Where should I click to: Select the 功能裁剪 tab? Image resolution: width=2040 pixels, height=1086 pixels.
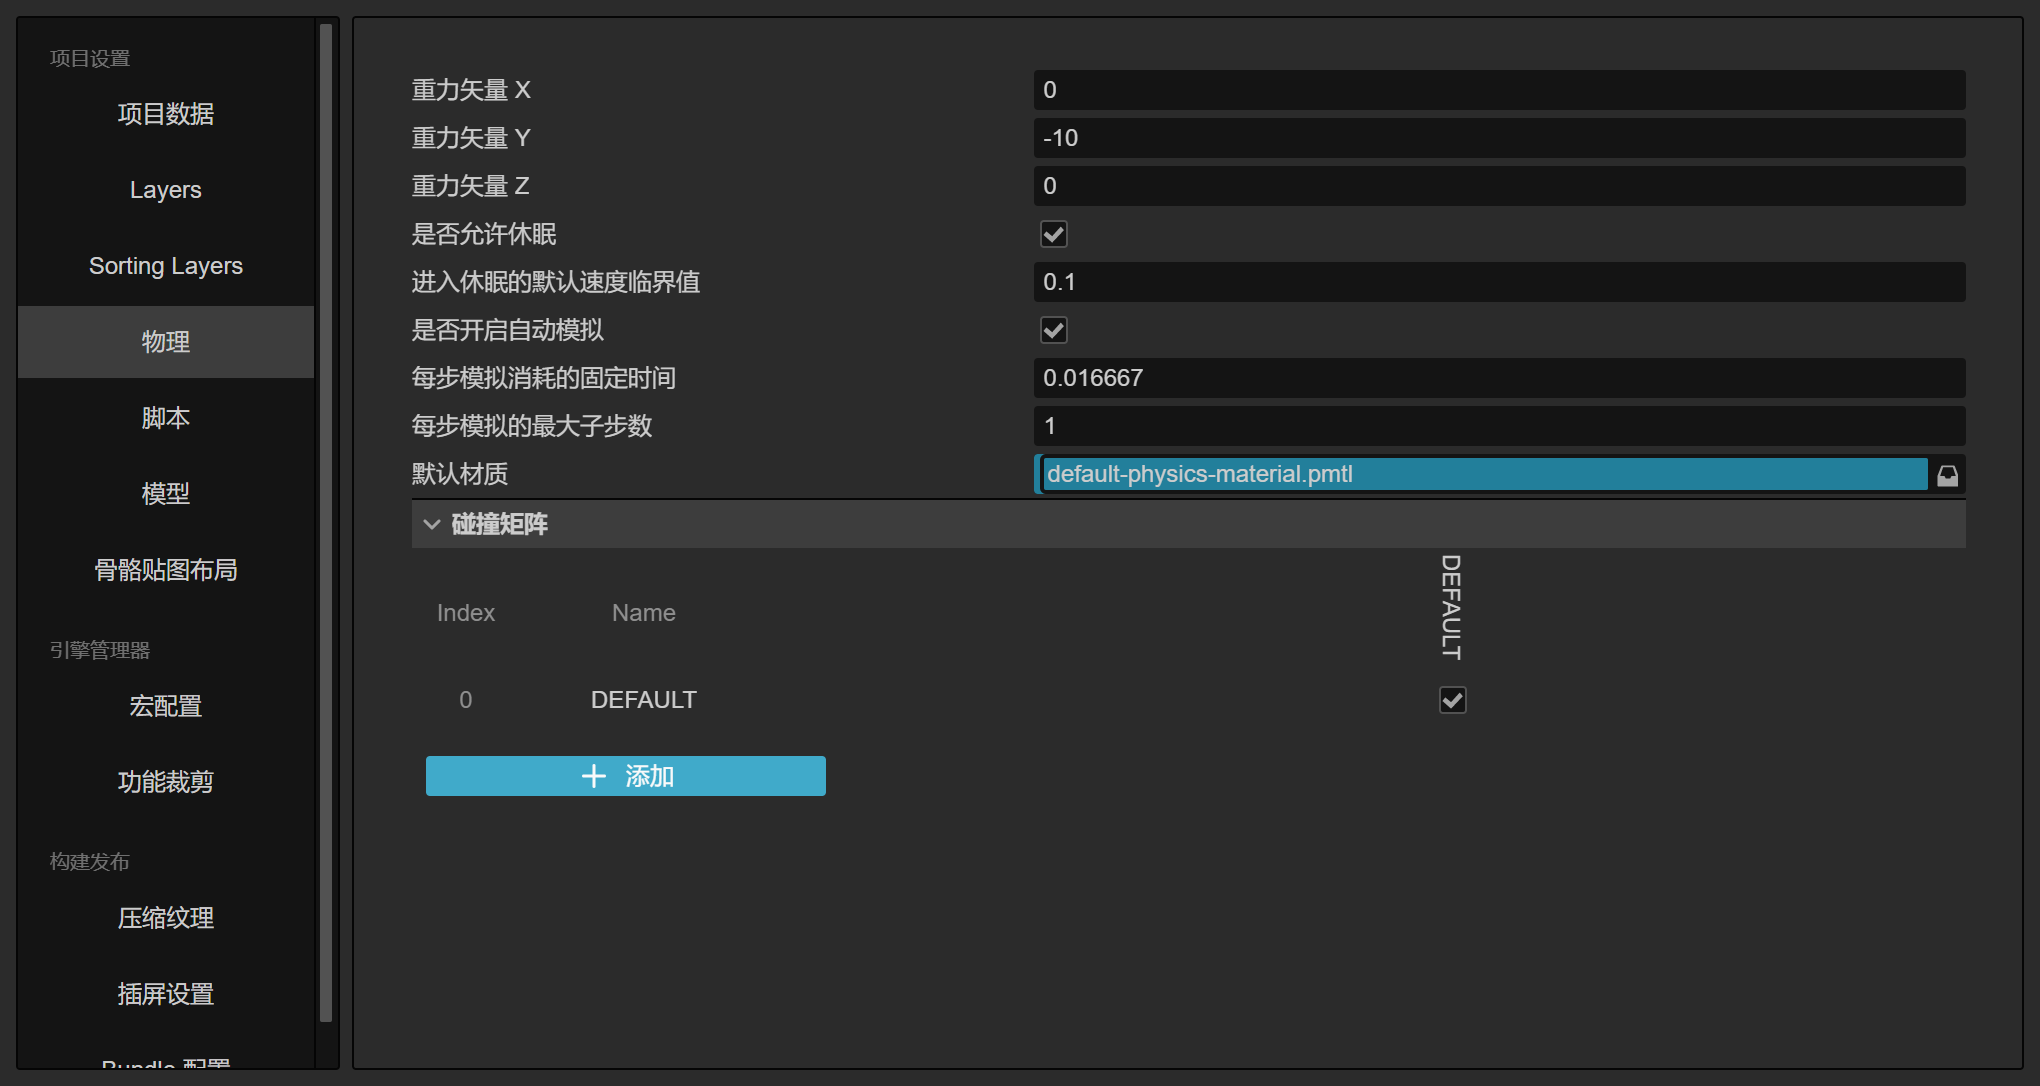coord(166,782)
